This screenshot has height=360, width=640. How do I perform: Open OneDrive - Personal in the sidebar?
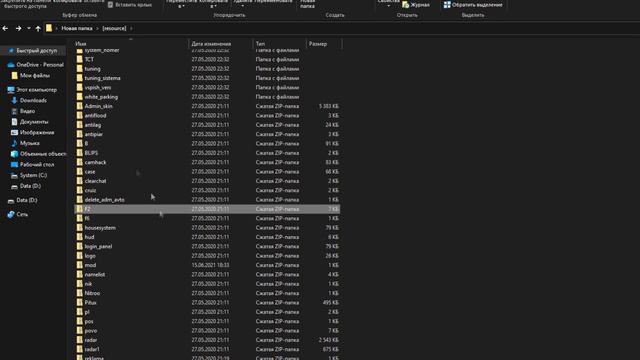click(36, 65)
